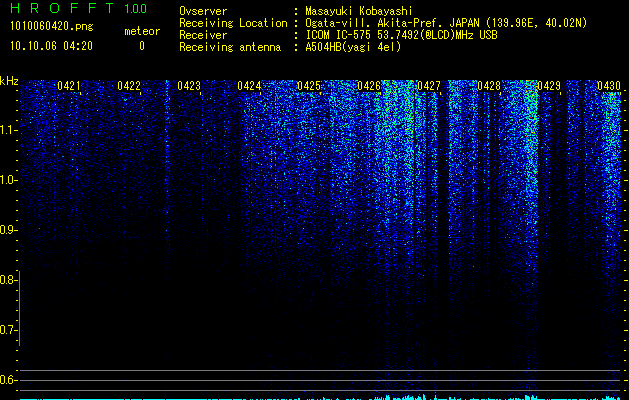Click the 0423 time marker
This screenshot has height=400, width=629.
[189, 86]
